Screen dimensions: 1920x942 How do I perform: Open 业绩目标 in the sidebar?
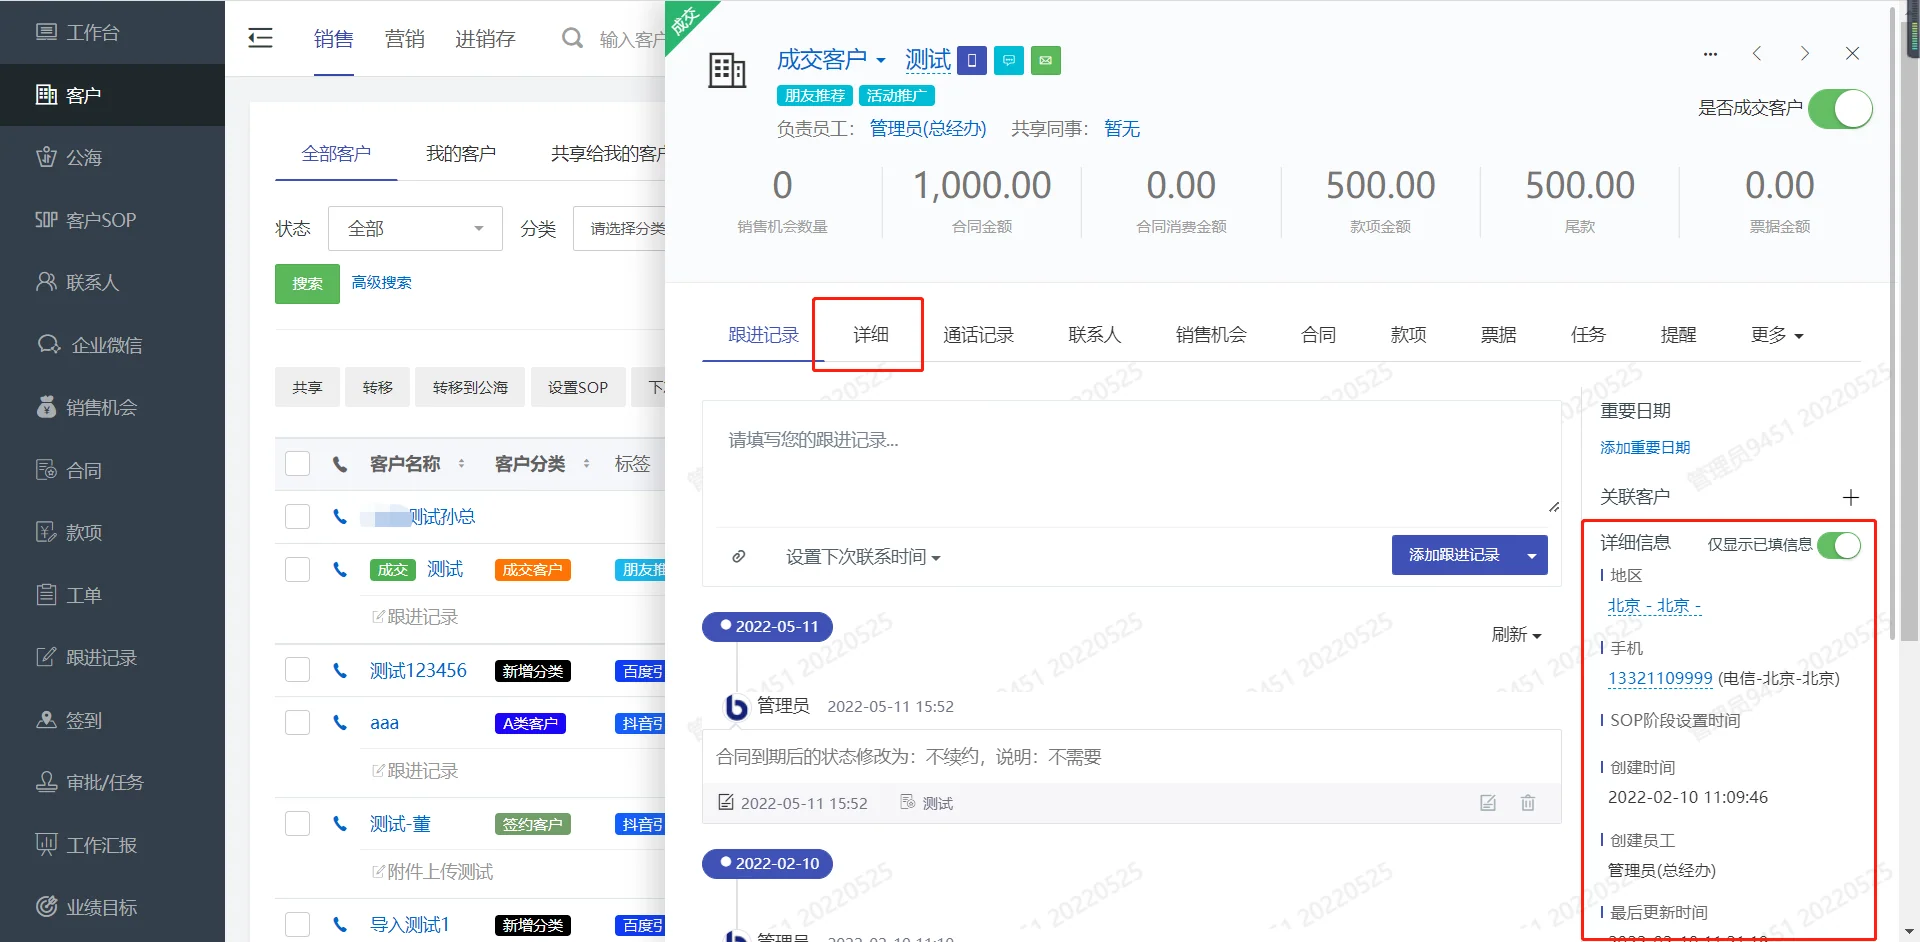(112, 907)
